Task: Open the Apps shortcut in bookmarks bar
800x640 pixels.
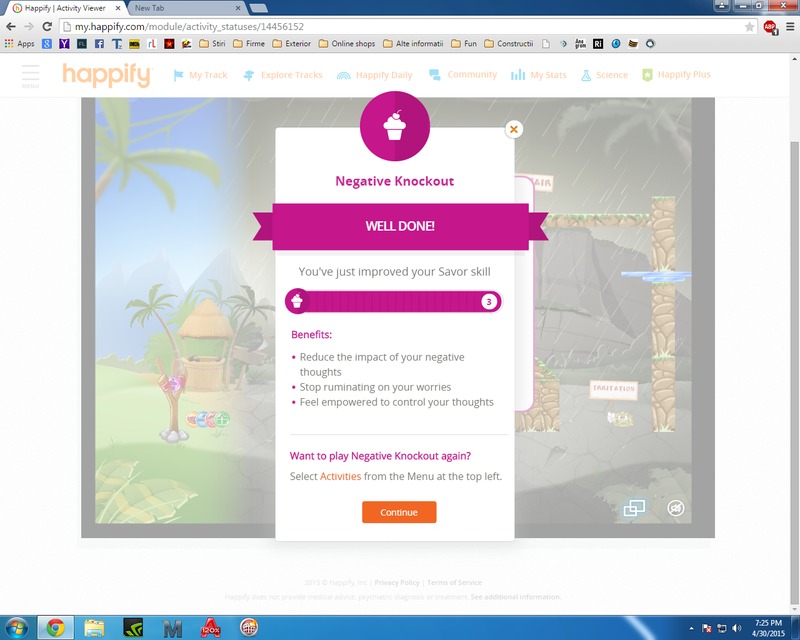Action: pos(19,44)
